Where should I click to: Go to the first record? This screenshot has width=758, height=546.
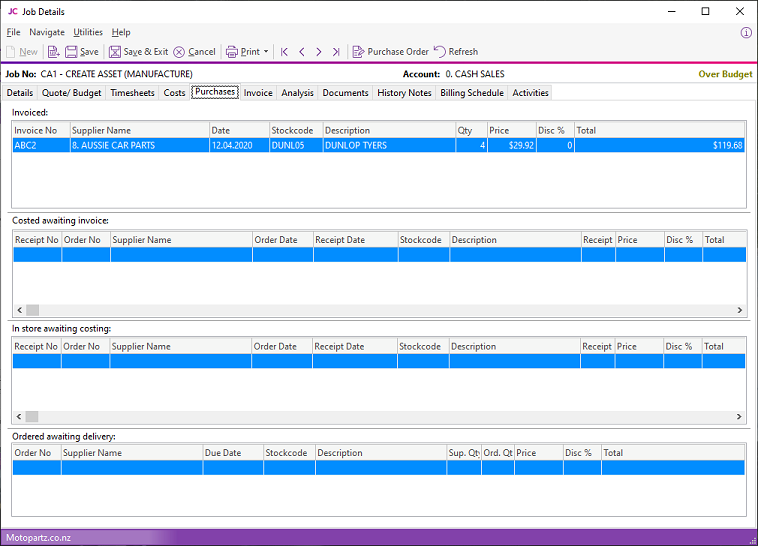tap(285, 52)
